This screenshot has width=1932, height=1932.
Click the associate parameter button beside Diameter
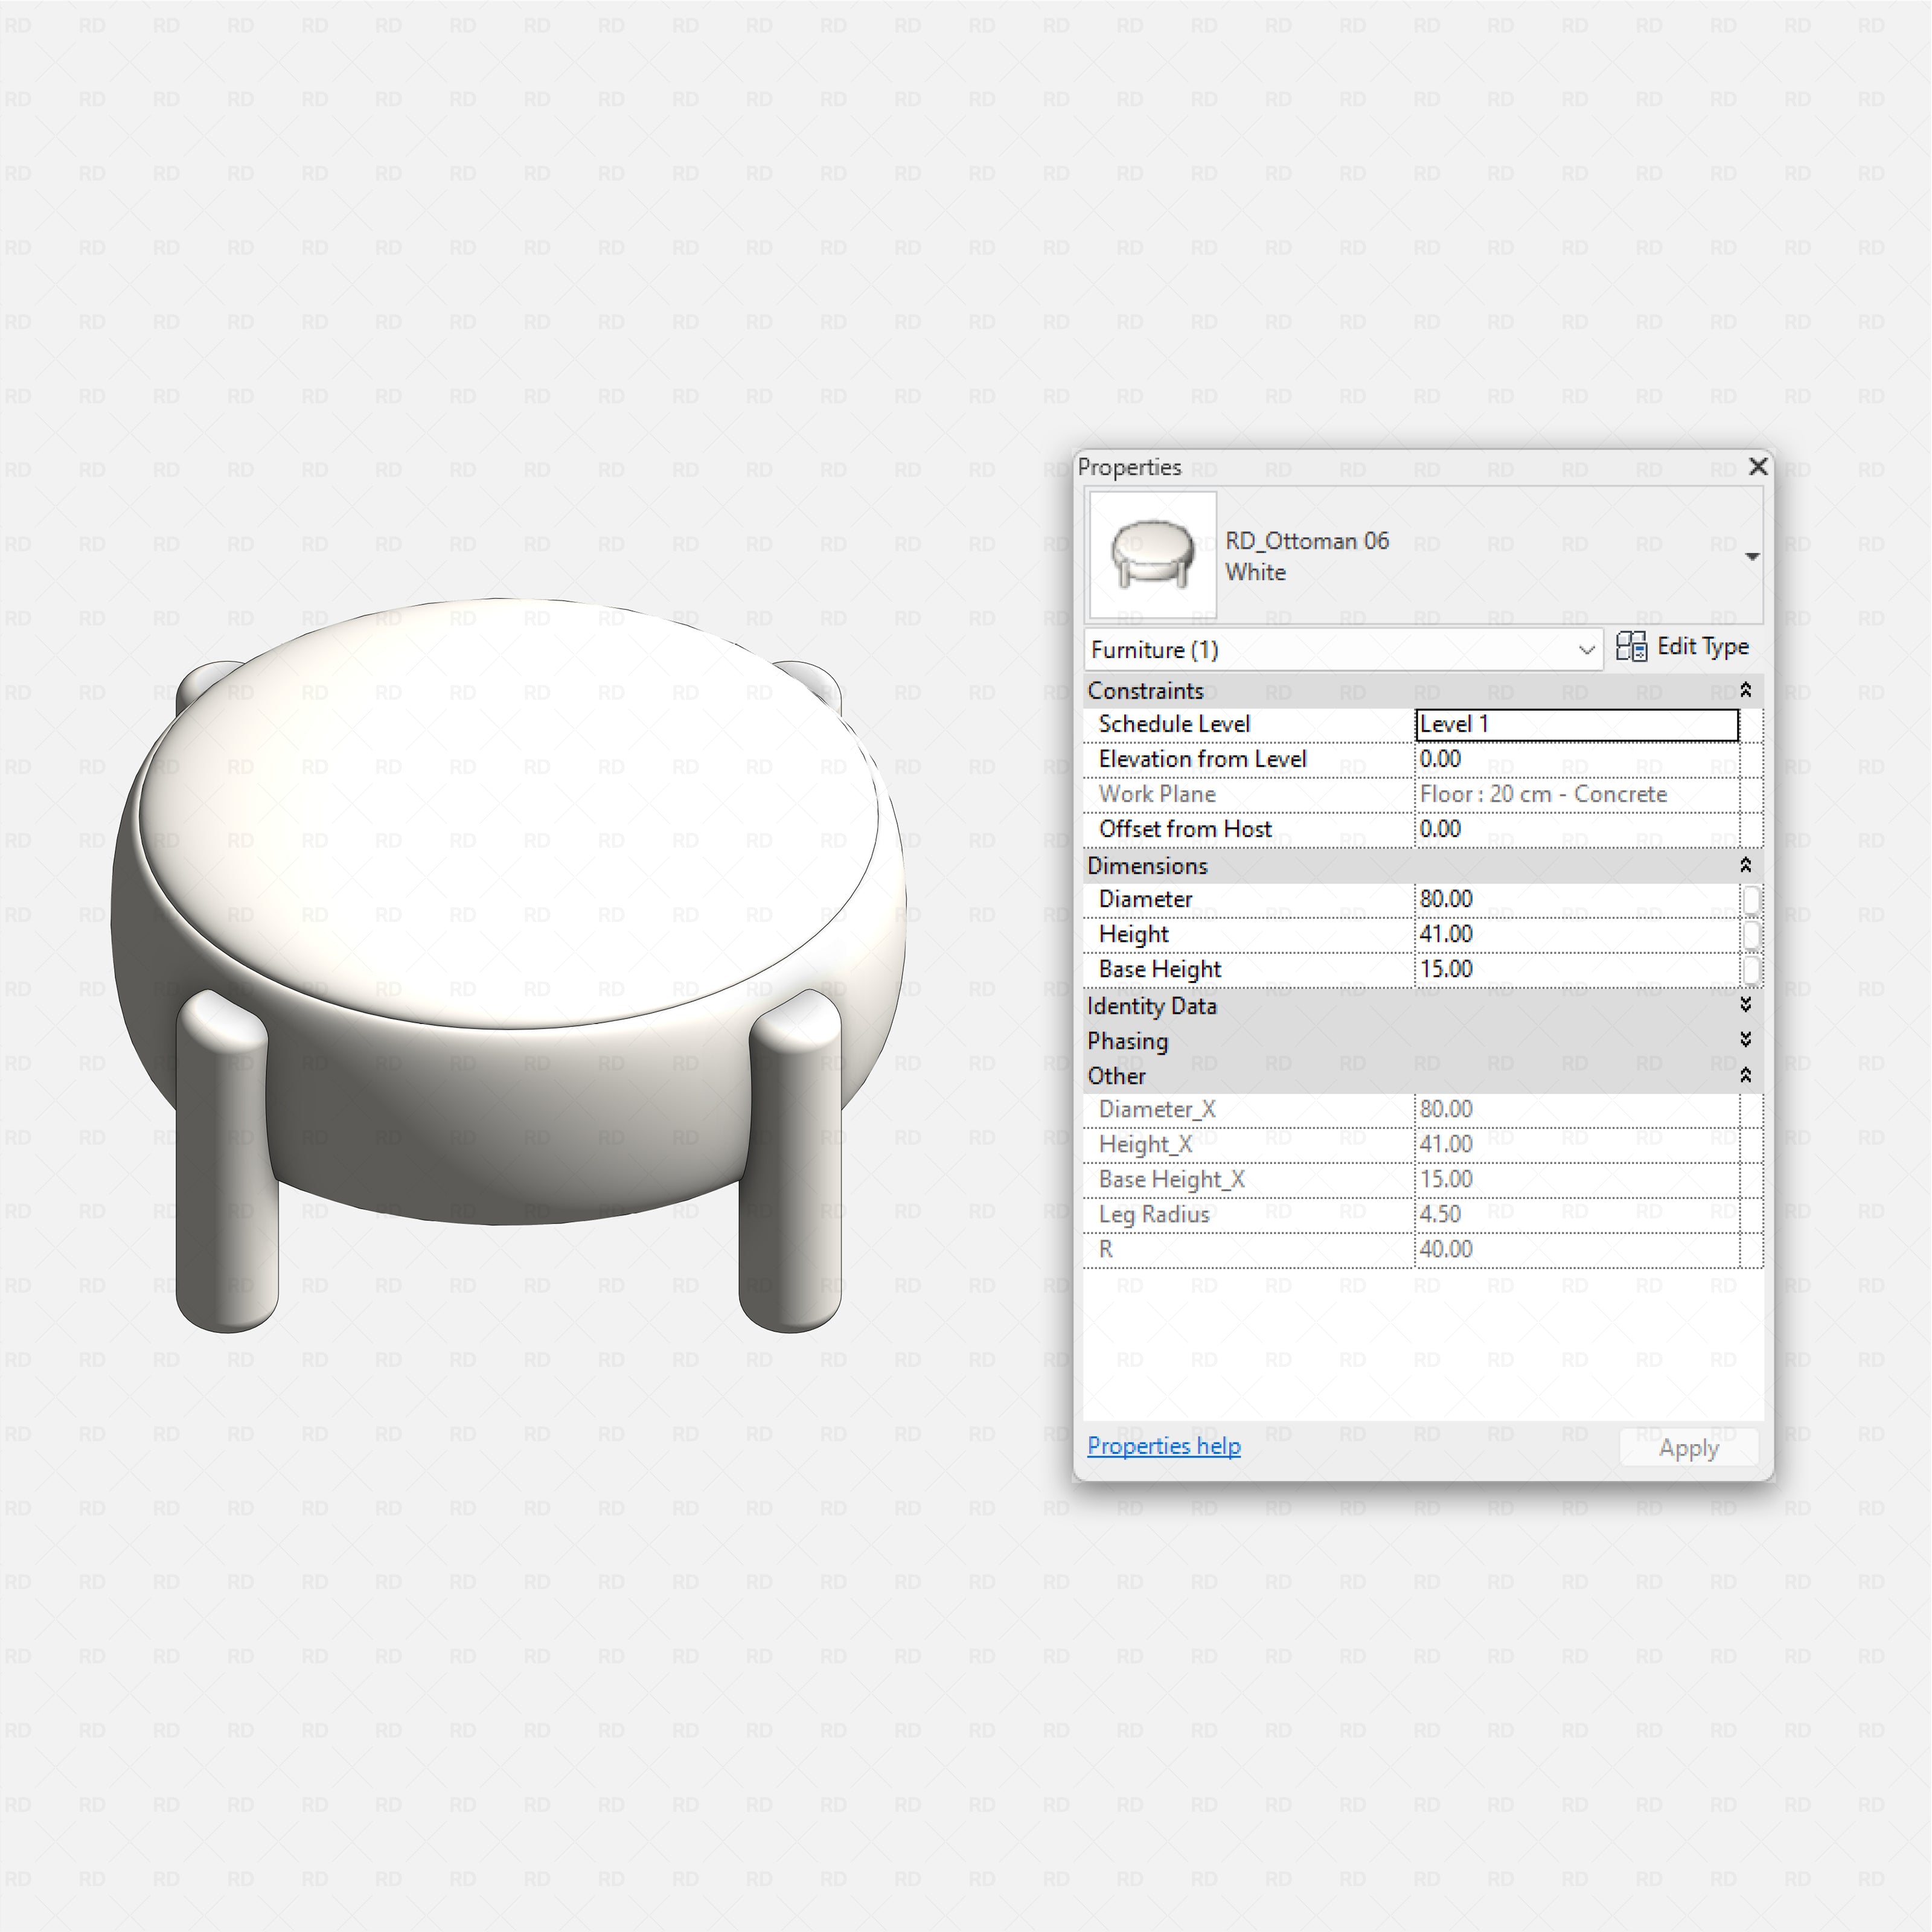click(1751, 899)
